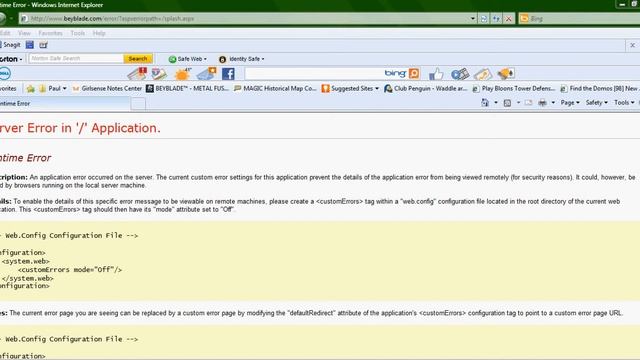Open the Facebook toolbar icon
The width and height of the screenshot is (640, 360).
point(228,74)
